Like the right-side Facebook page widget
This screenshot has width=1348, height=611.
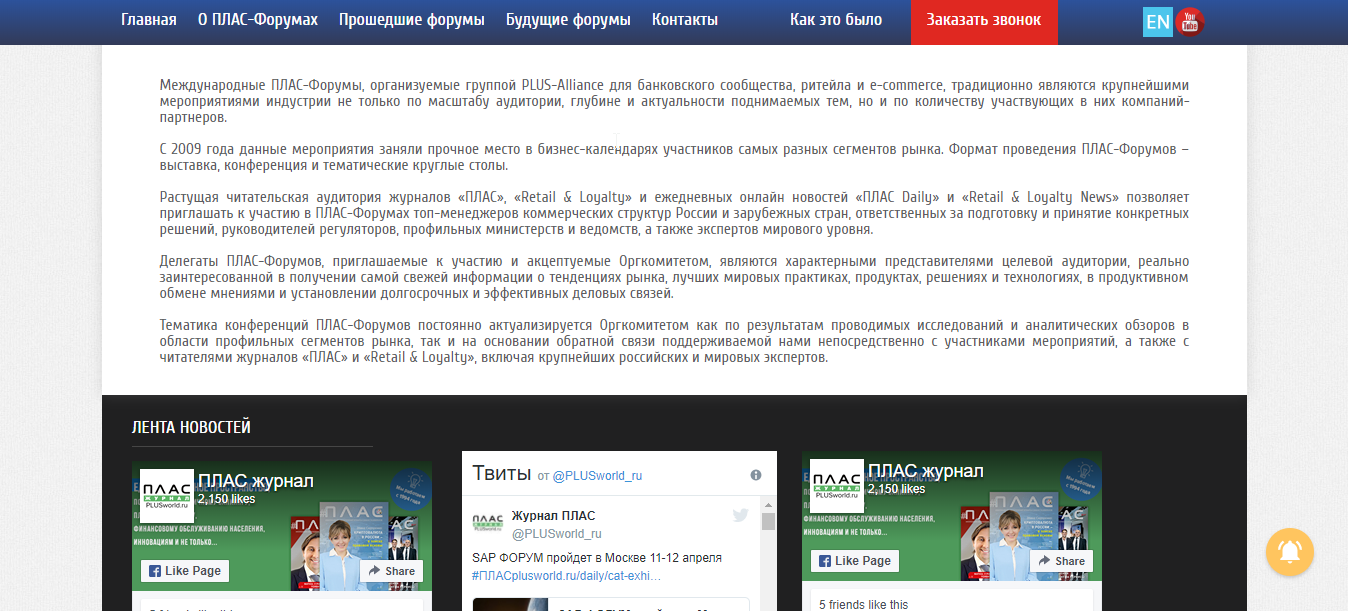tap(855, 561)
